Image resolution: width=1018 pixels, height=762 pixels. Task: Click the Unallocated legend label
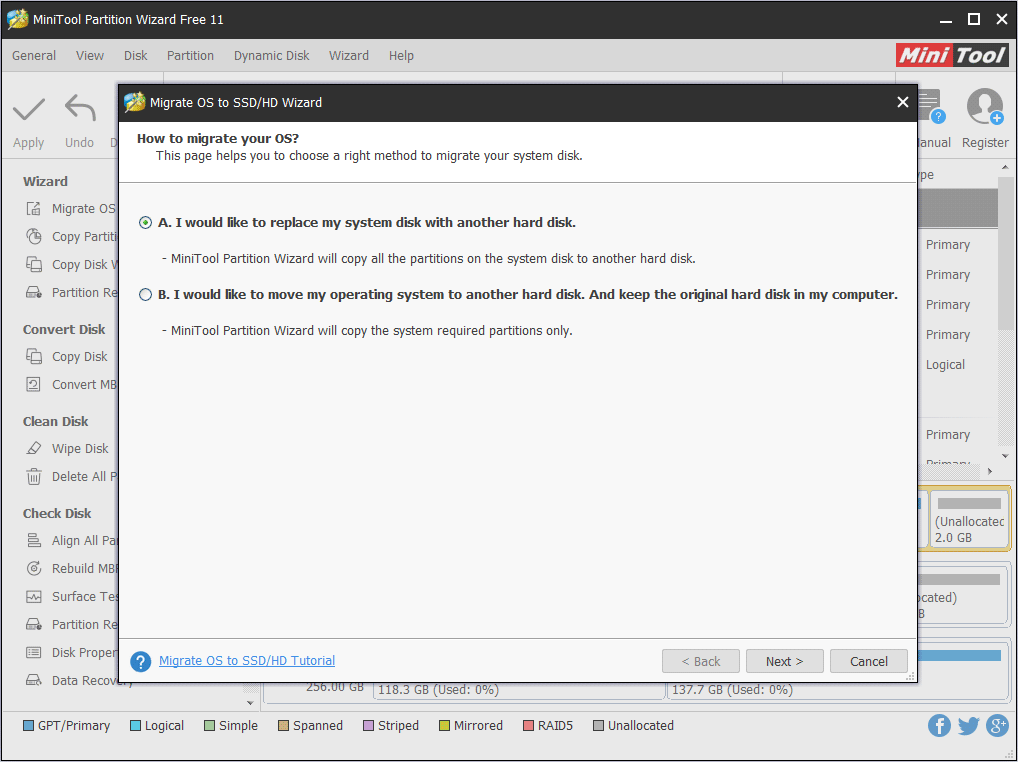tap(641, 726)
